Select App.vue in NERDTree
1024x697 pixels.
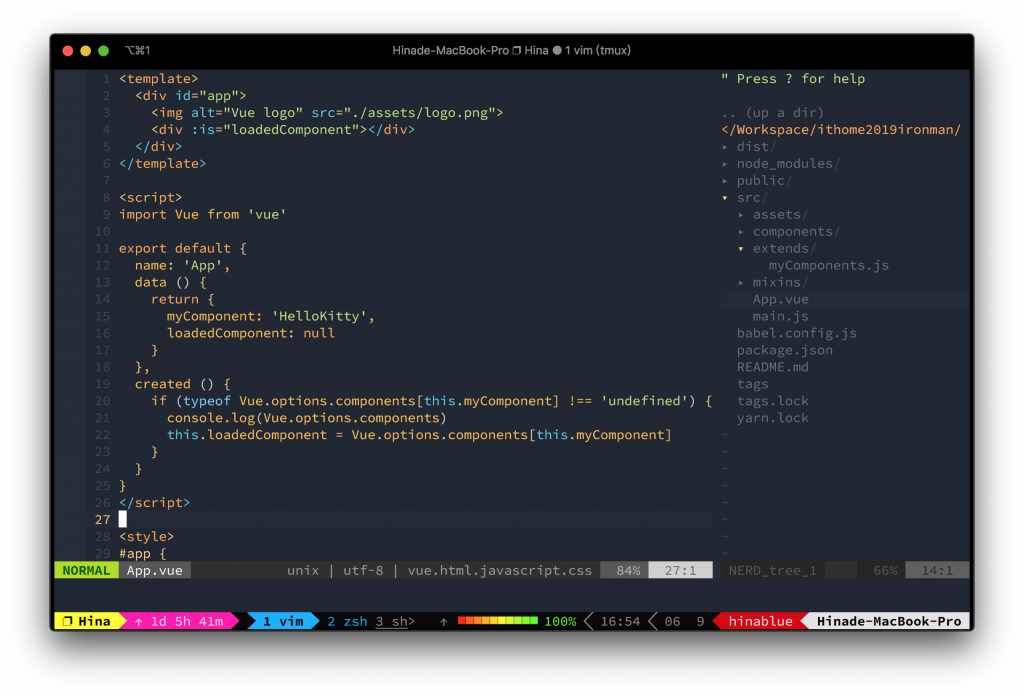[780, 299]
